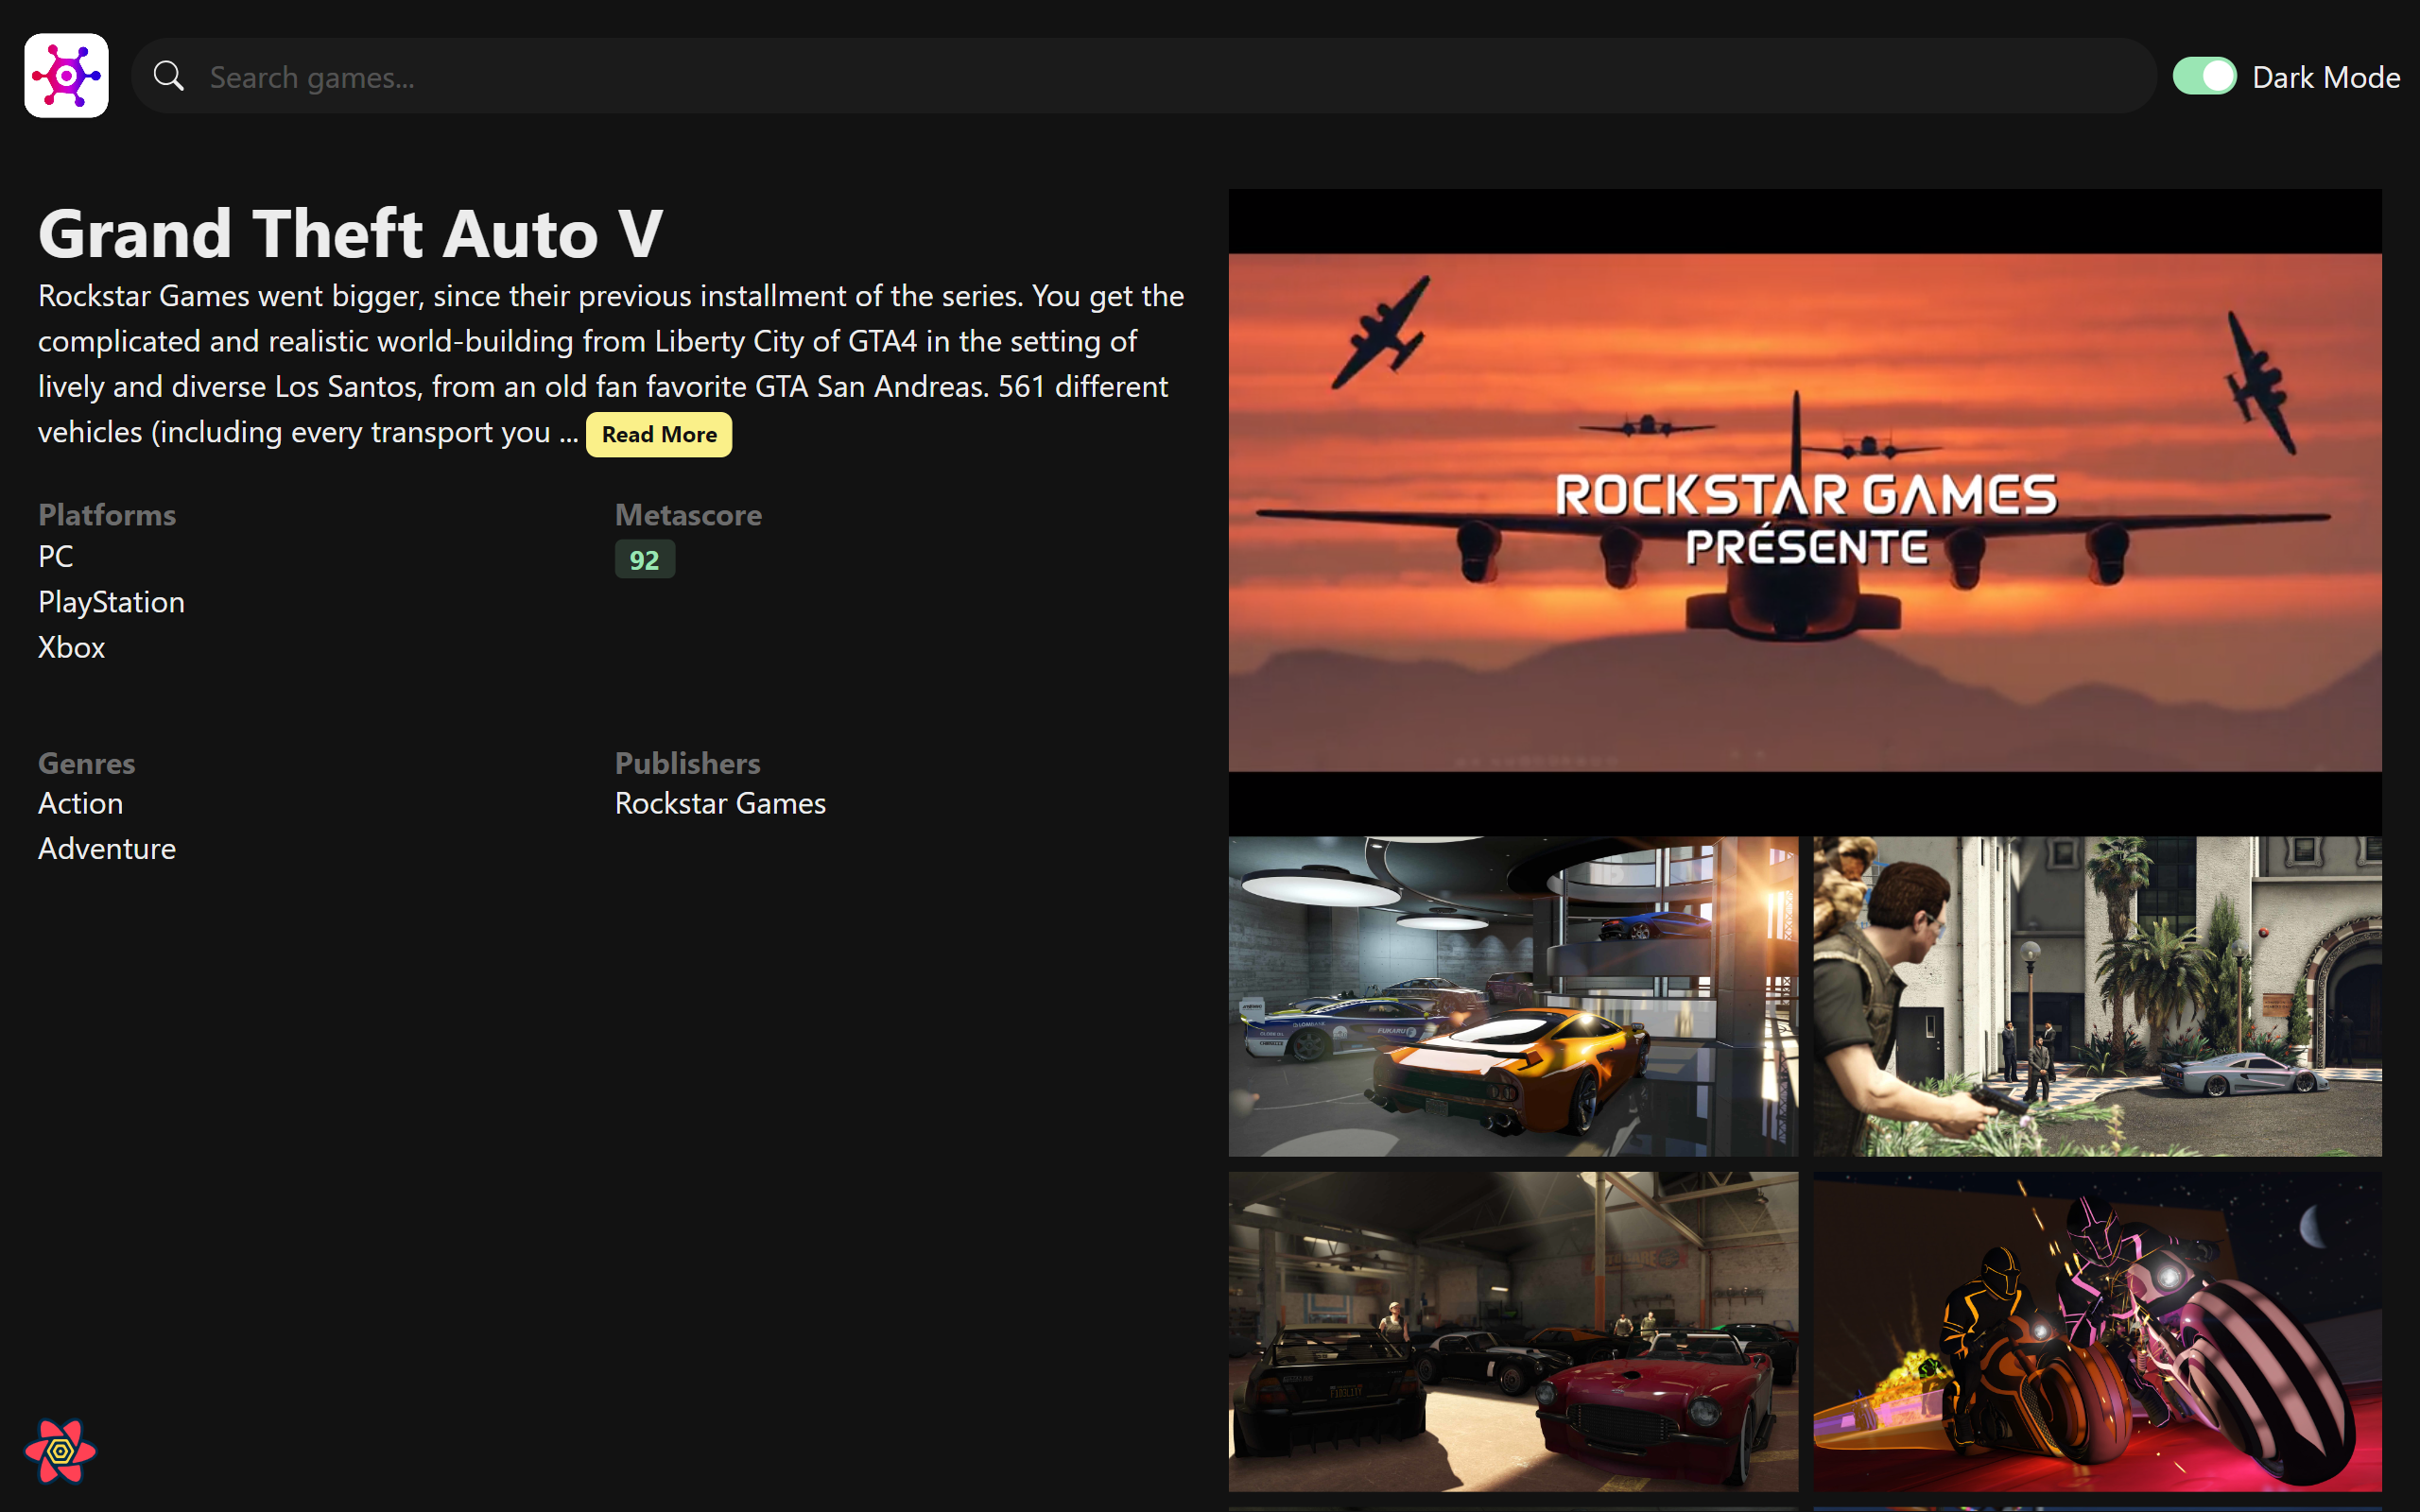Click the app logo in header
The width and height of the screenshot is (2420, 1512).
pos(66,76)
